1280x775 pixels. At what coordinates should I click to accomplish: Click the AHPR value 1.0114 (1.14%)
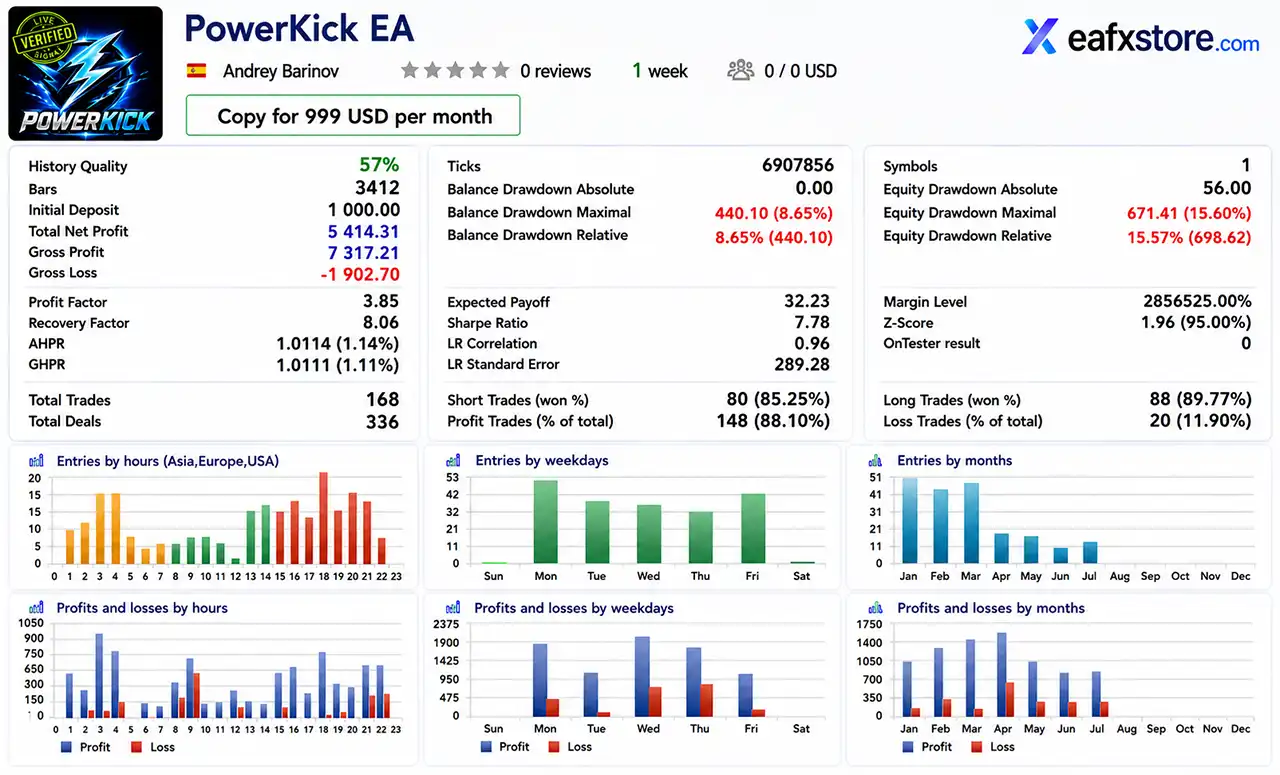click(338, 343)
